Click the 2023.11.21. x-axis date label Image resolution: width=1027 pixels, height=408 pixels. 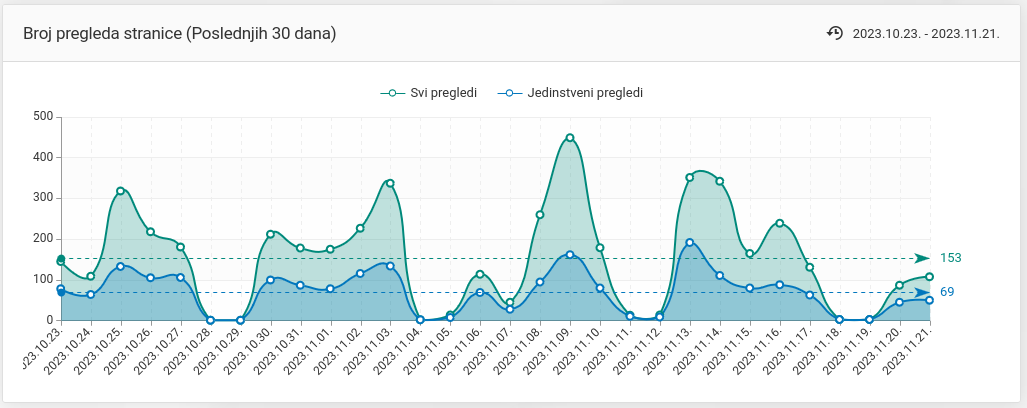912,348
